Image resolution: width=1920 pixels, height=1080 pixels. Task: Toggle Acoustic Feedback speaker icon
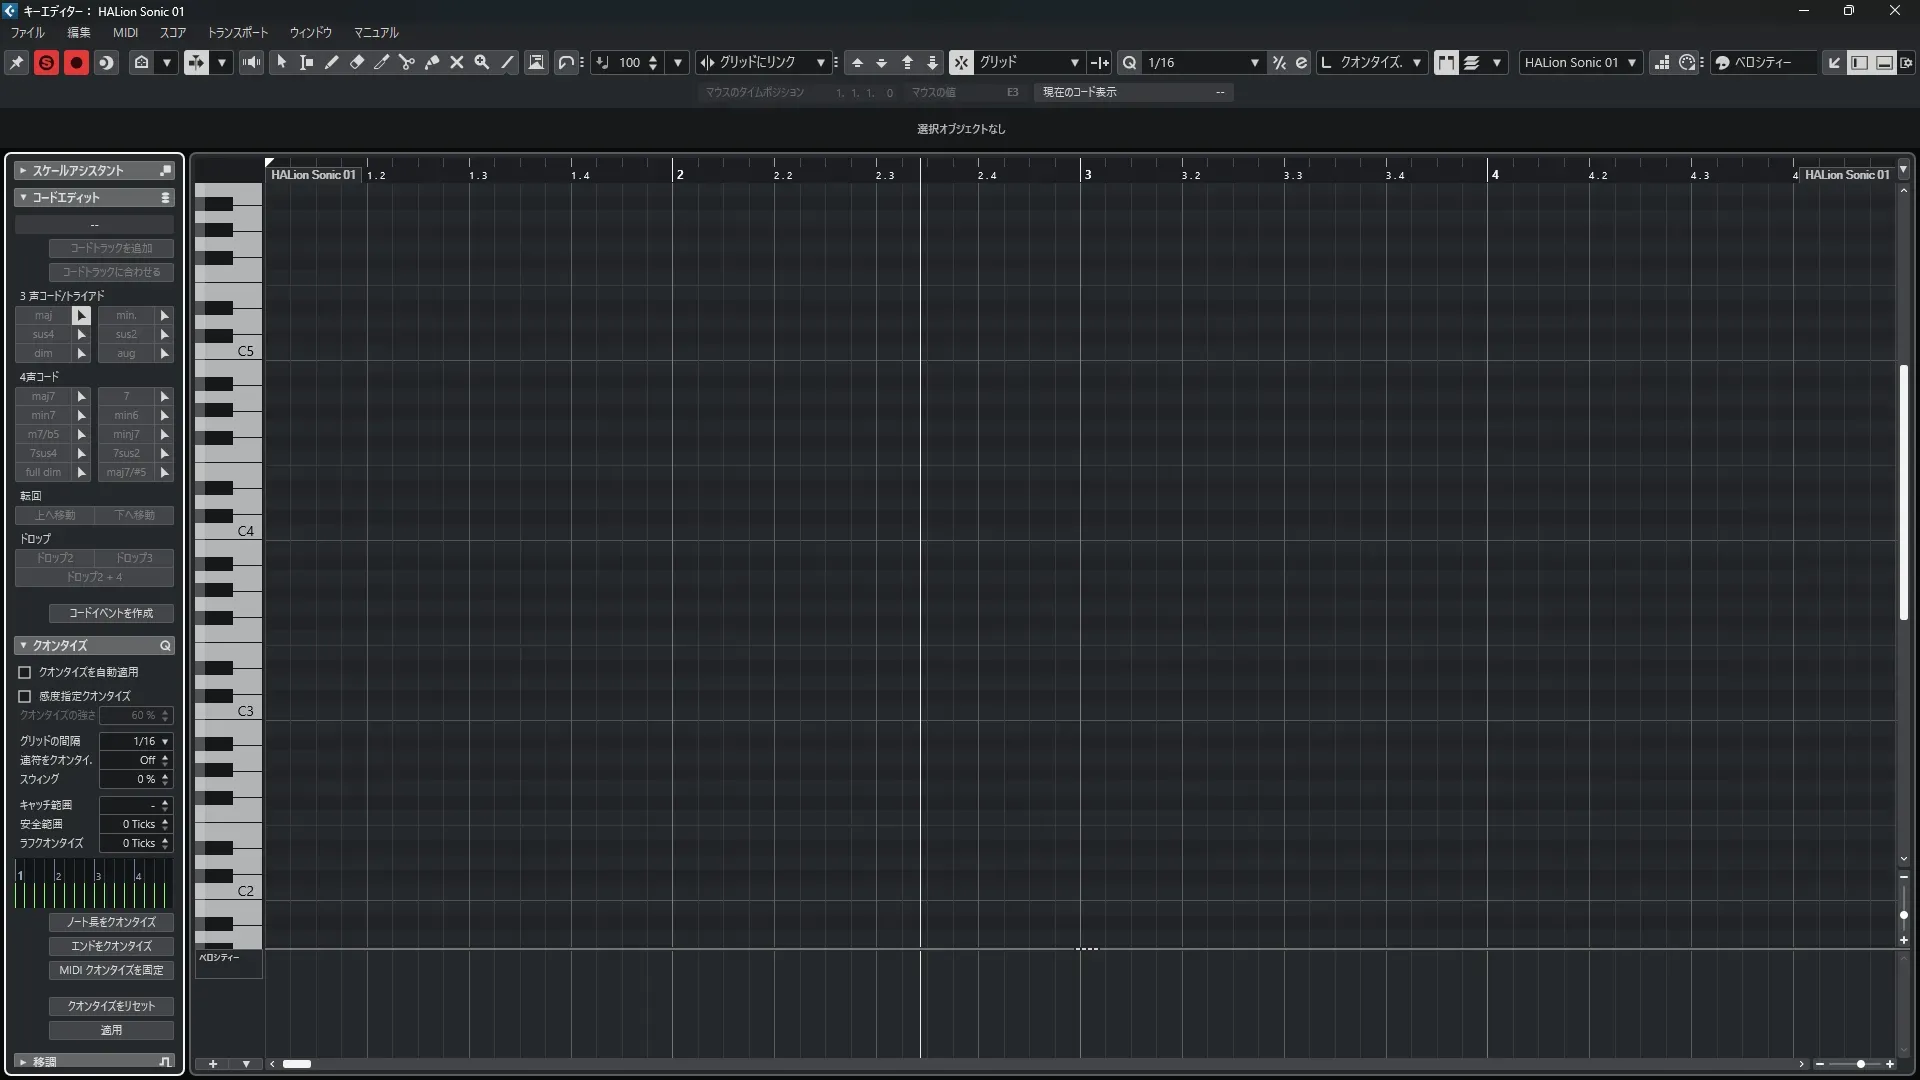click(252, 62)
